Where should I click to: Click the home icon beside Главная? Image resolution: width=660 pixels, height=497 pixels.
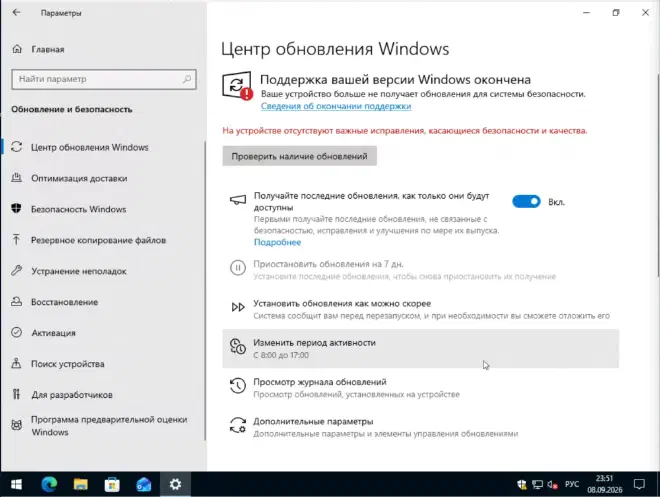point(17,49)
